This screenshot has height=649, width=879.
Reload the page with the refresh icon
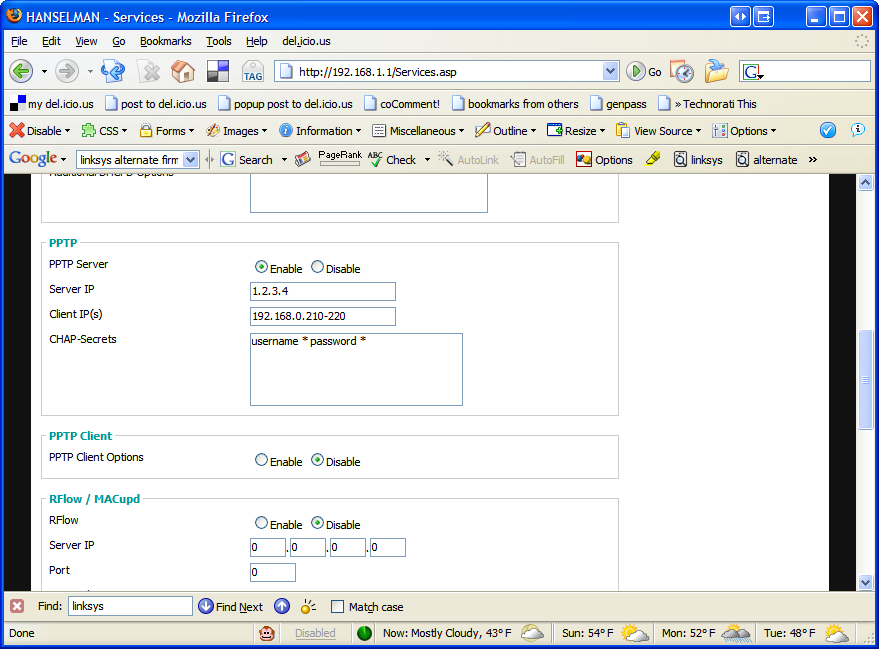[113, 71]
